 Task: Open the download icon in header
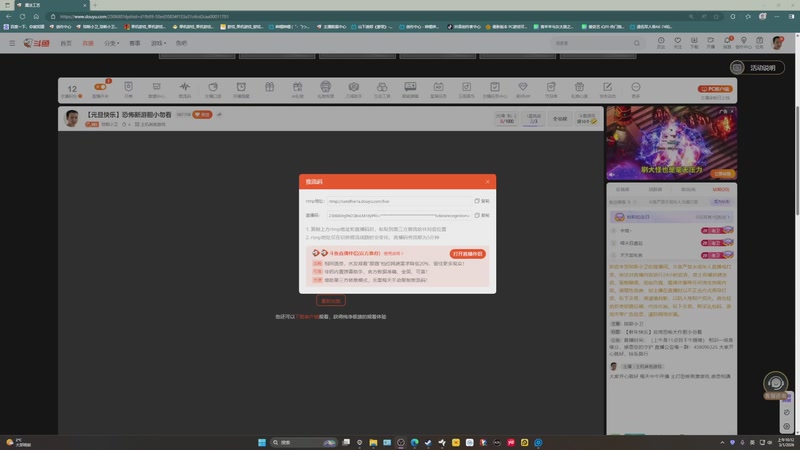(694, 42)
